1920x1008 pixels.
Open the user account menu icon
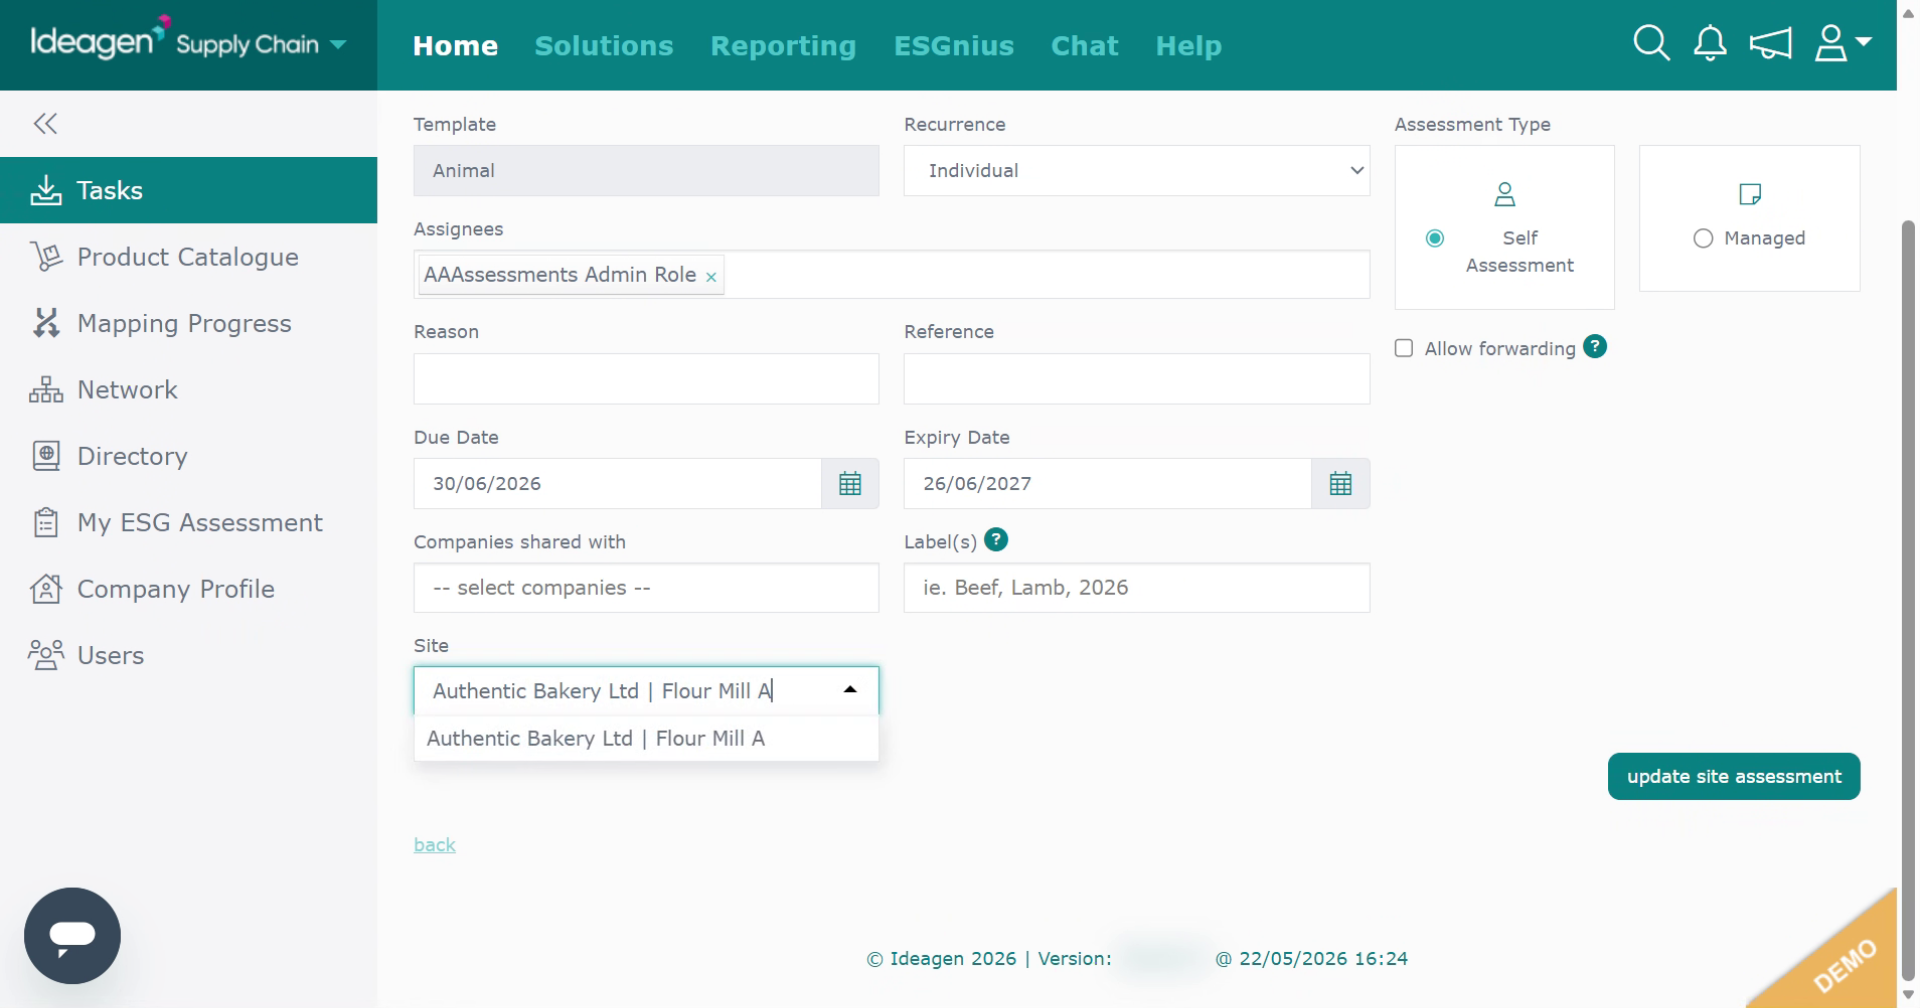coord(1842,44)
